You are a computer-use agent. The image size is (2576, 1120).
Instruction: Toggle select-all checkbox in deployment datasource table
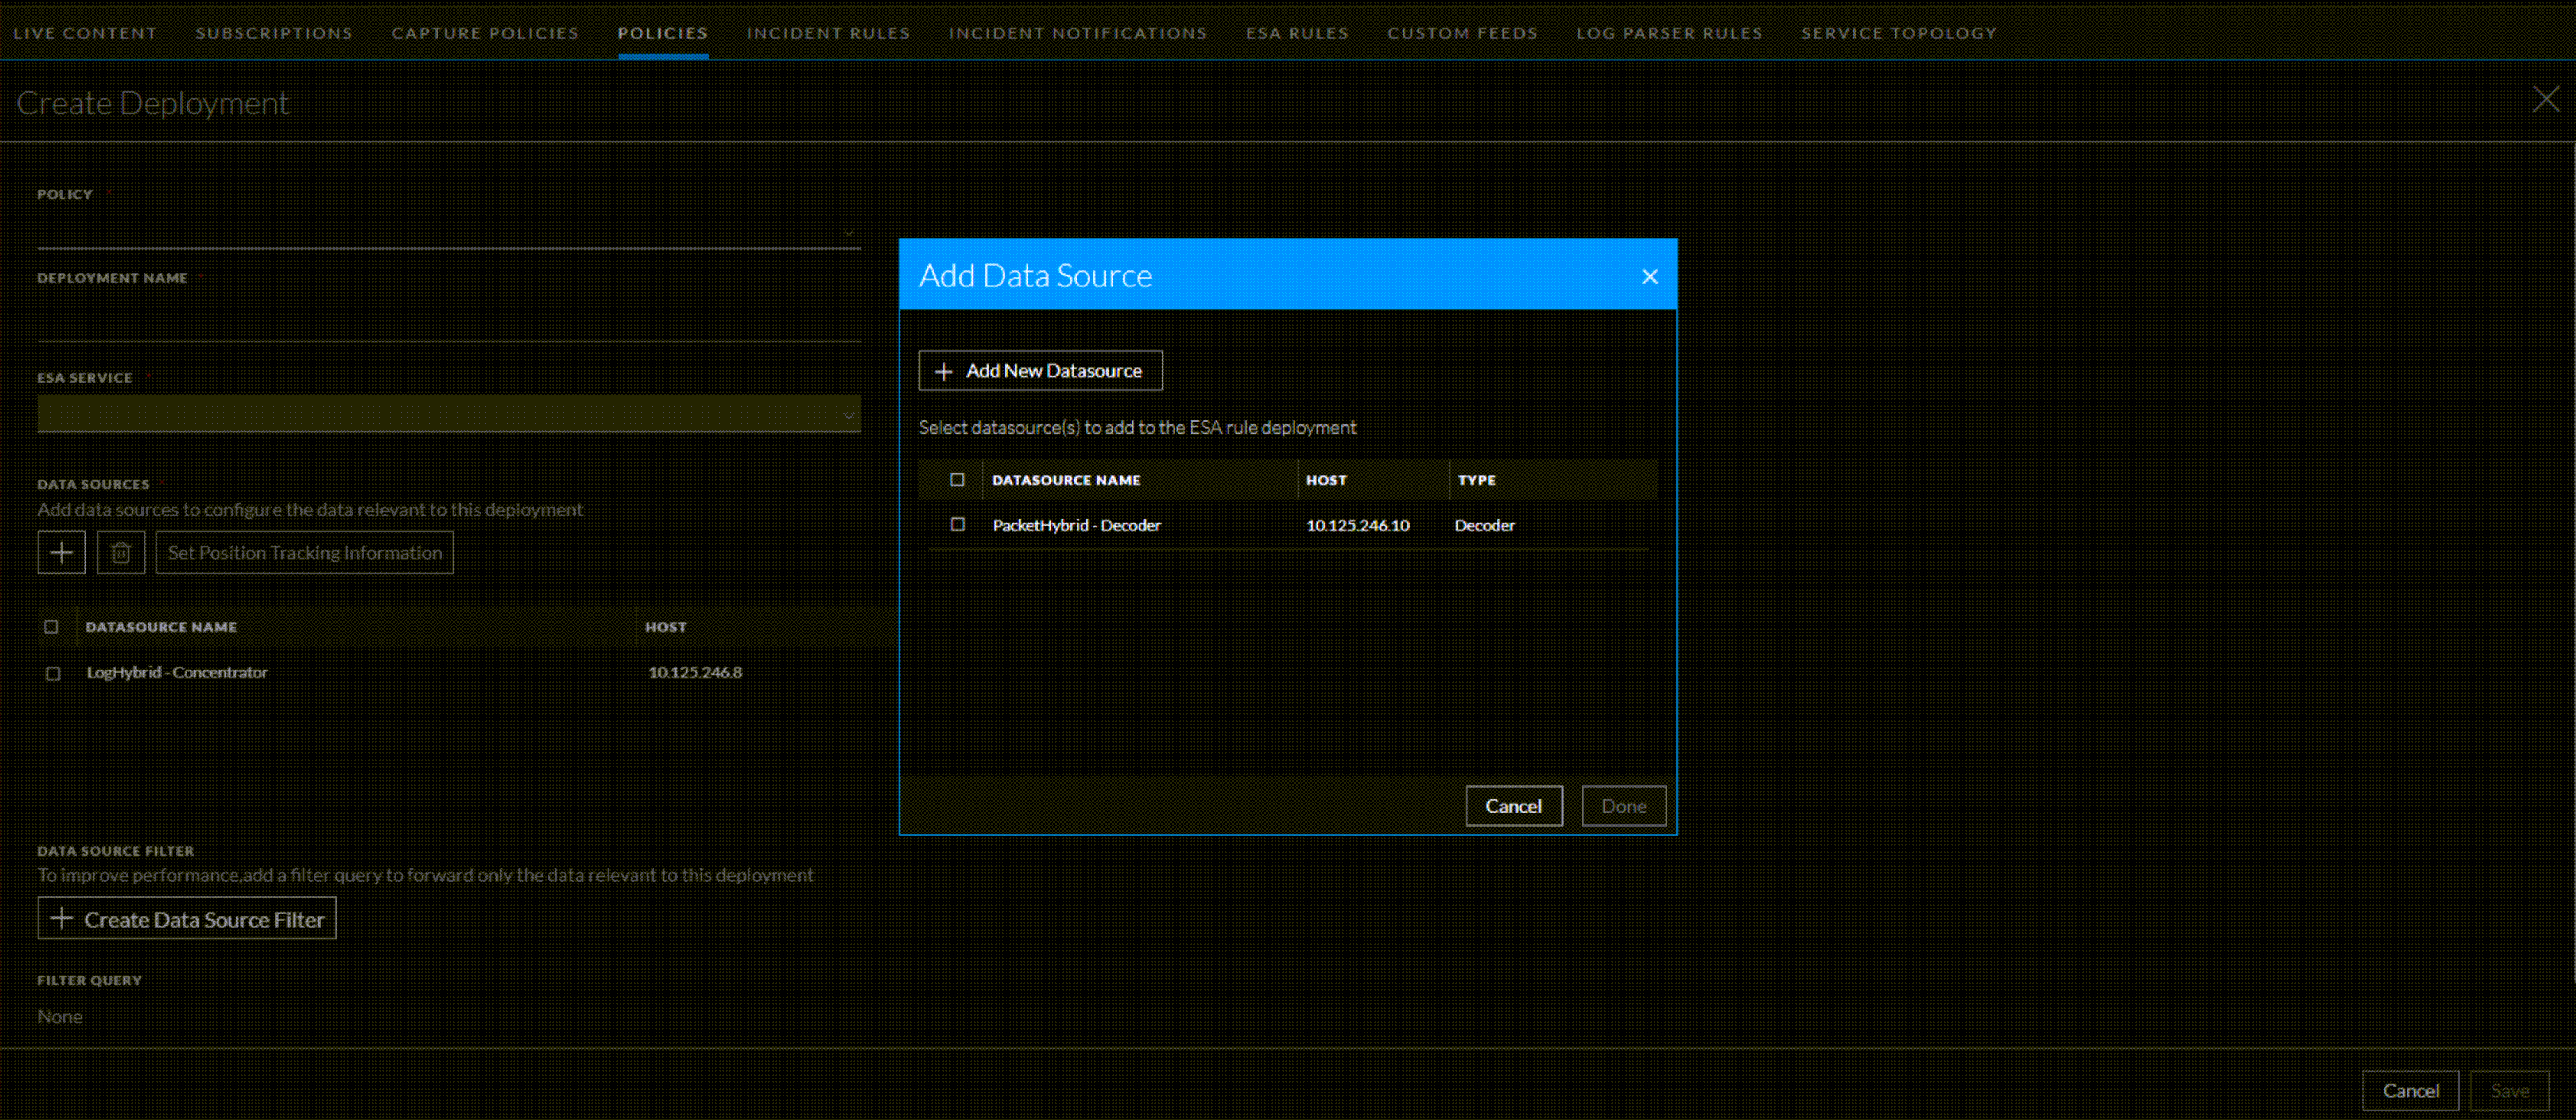[x=51, y=626]
